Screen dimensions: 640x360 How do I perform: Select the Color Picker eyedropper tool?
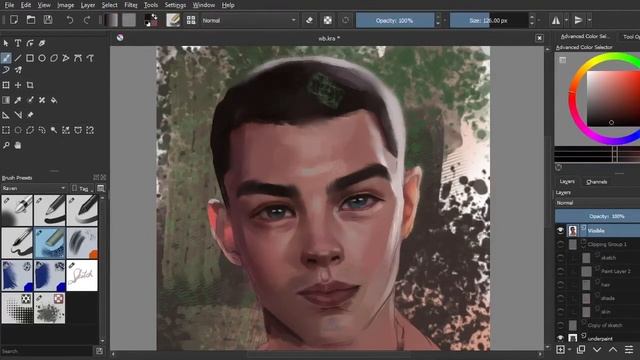(18, 100)
